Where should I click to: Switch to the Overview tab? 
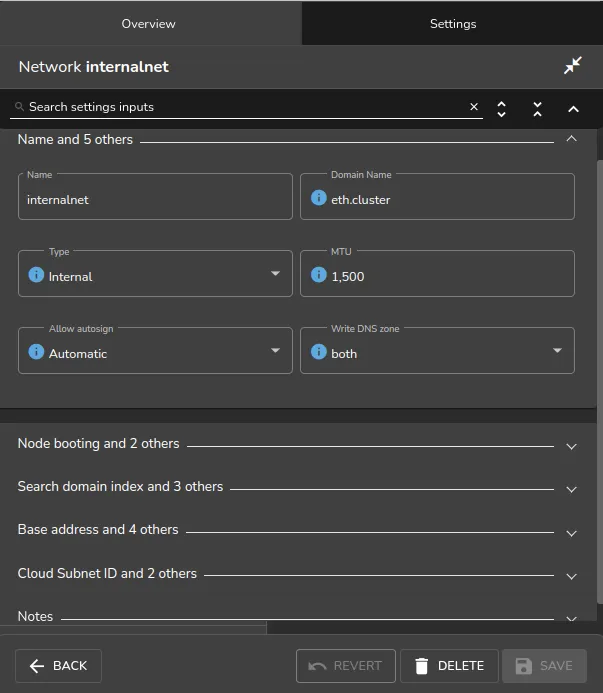[151, 23]
